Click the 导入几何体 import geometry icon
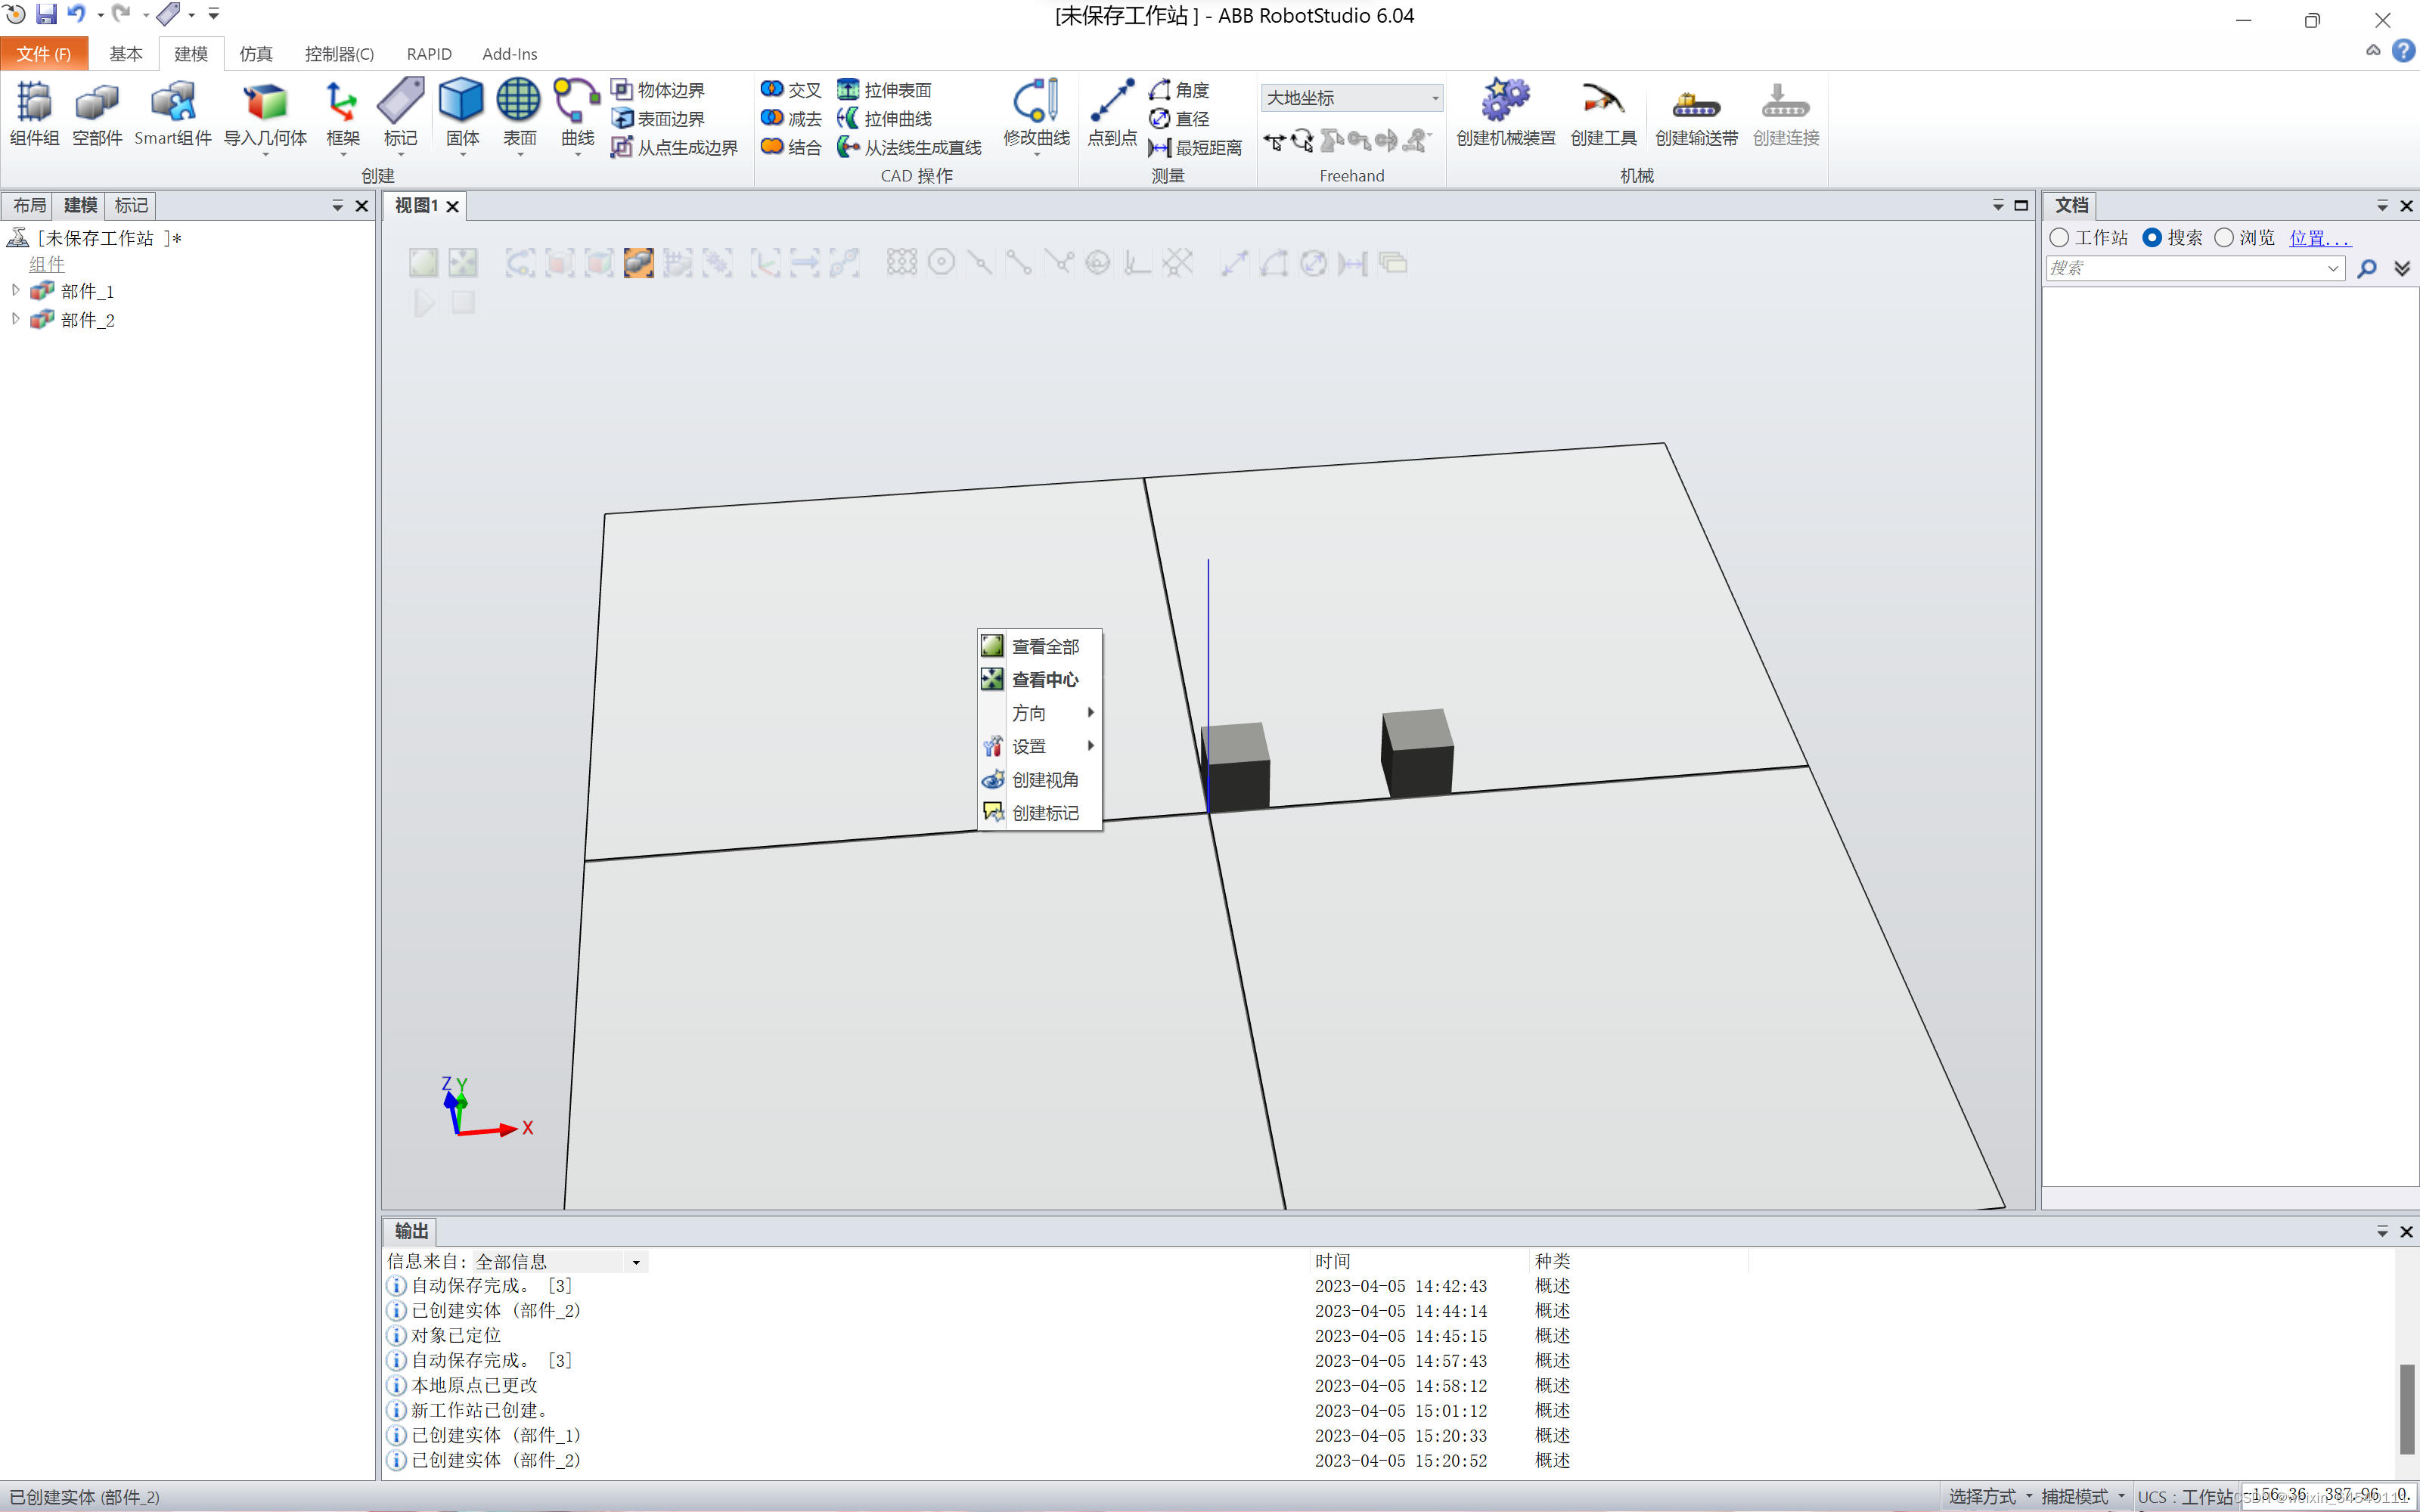This screenshot has width=2420, height=1512. (265, 112)
